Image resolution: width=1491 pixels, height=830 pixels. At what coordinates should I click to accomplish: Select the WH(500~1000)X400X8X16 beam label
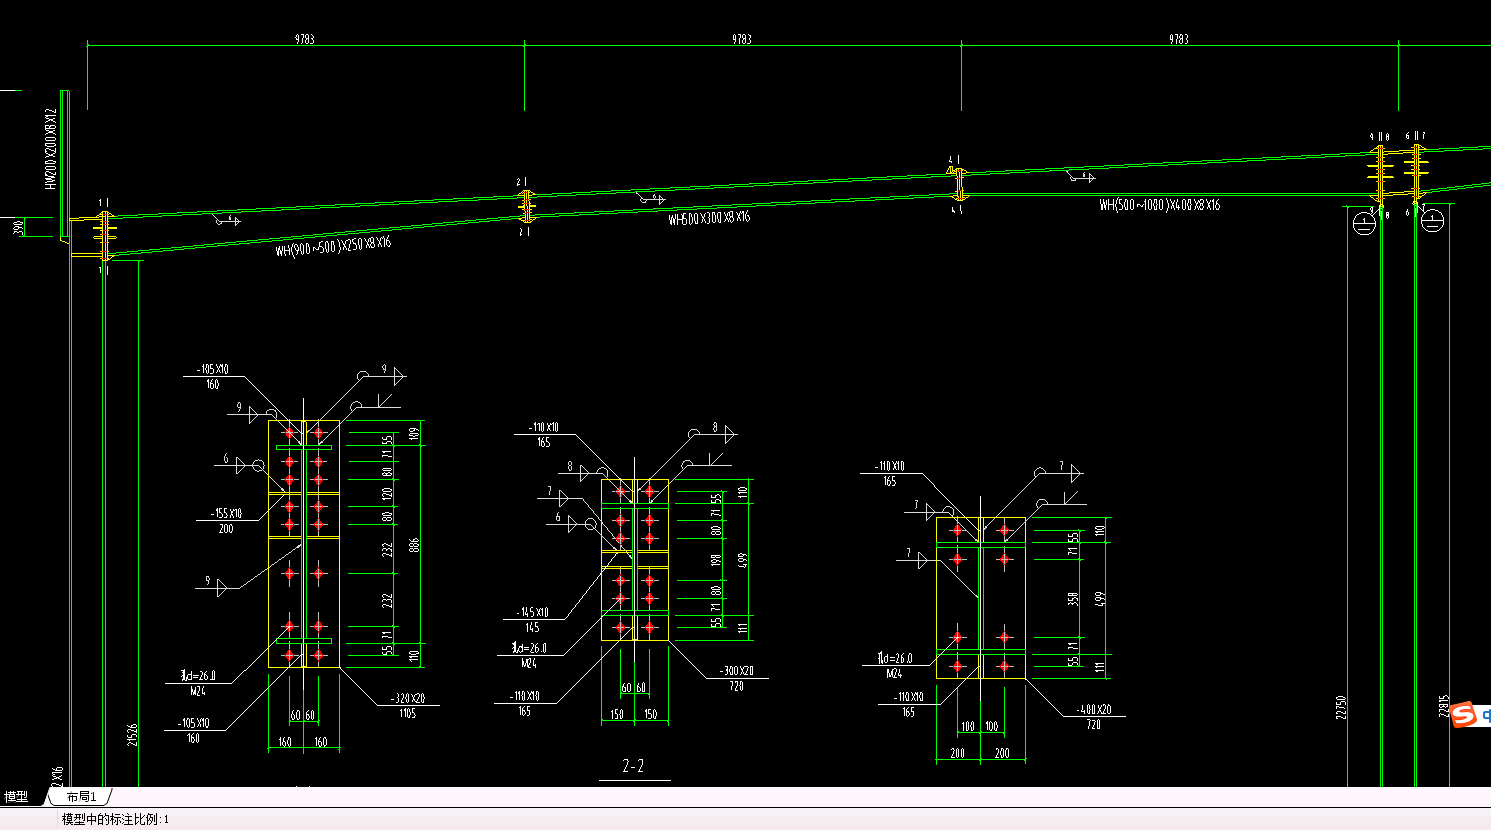point(1159,205)
